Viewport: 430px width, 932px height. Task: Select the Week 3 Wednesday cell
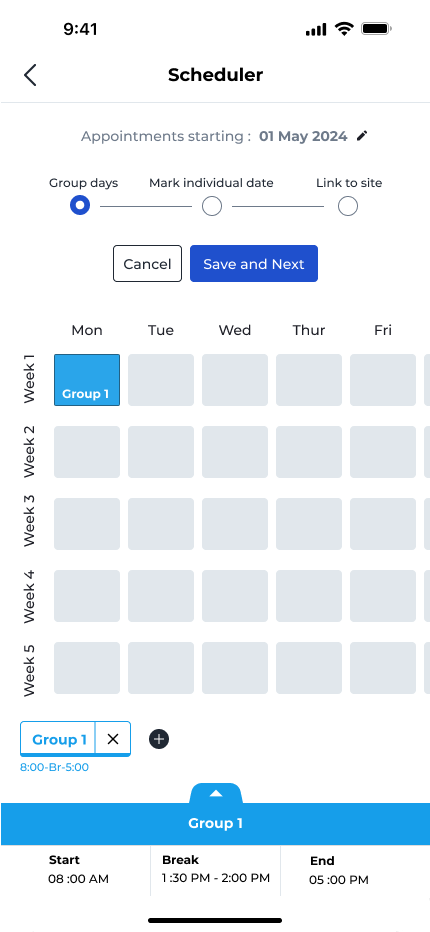[235, 524]
